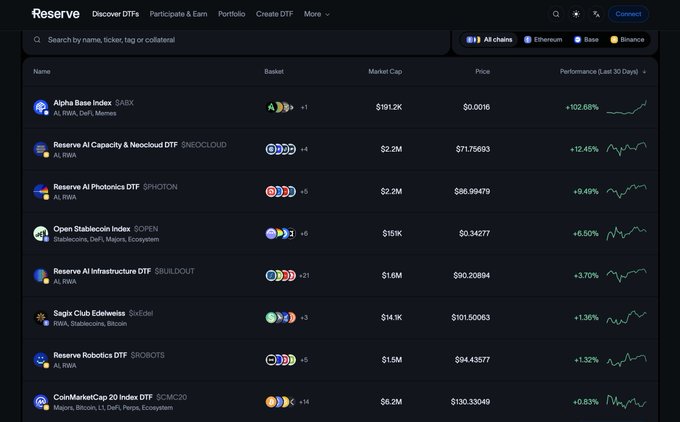Click the OPEN basket token icons

click(x=281, y=233)
